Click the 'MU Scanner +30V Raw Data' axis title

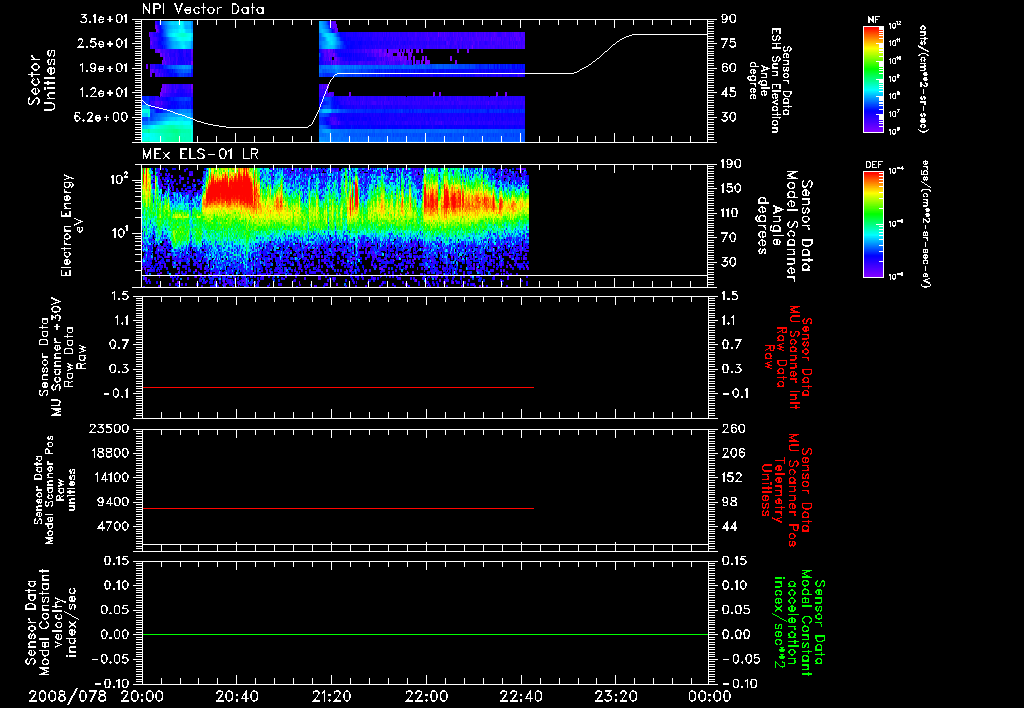coord(62,357)
